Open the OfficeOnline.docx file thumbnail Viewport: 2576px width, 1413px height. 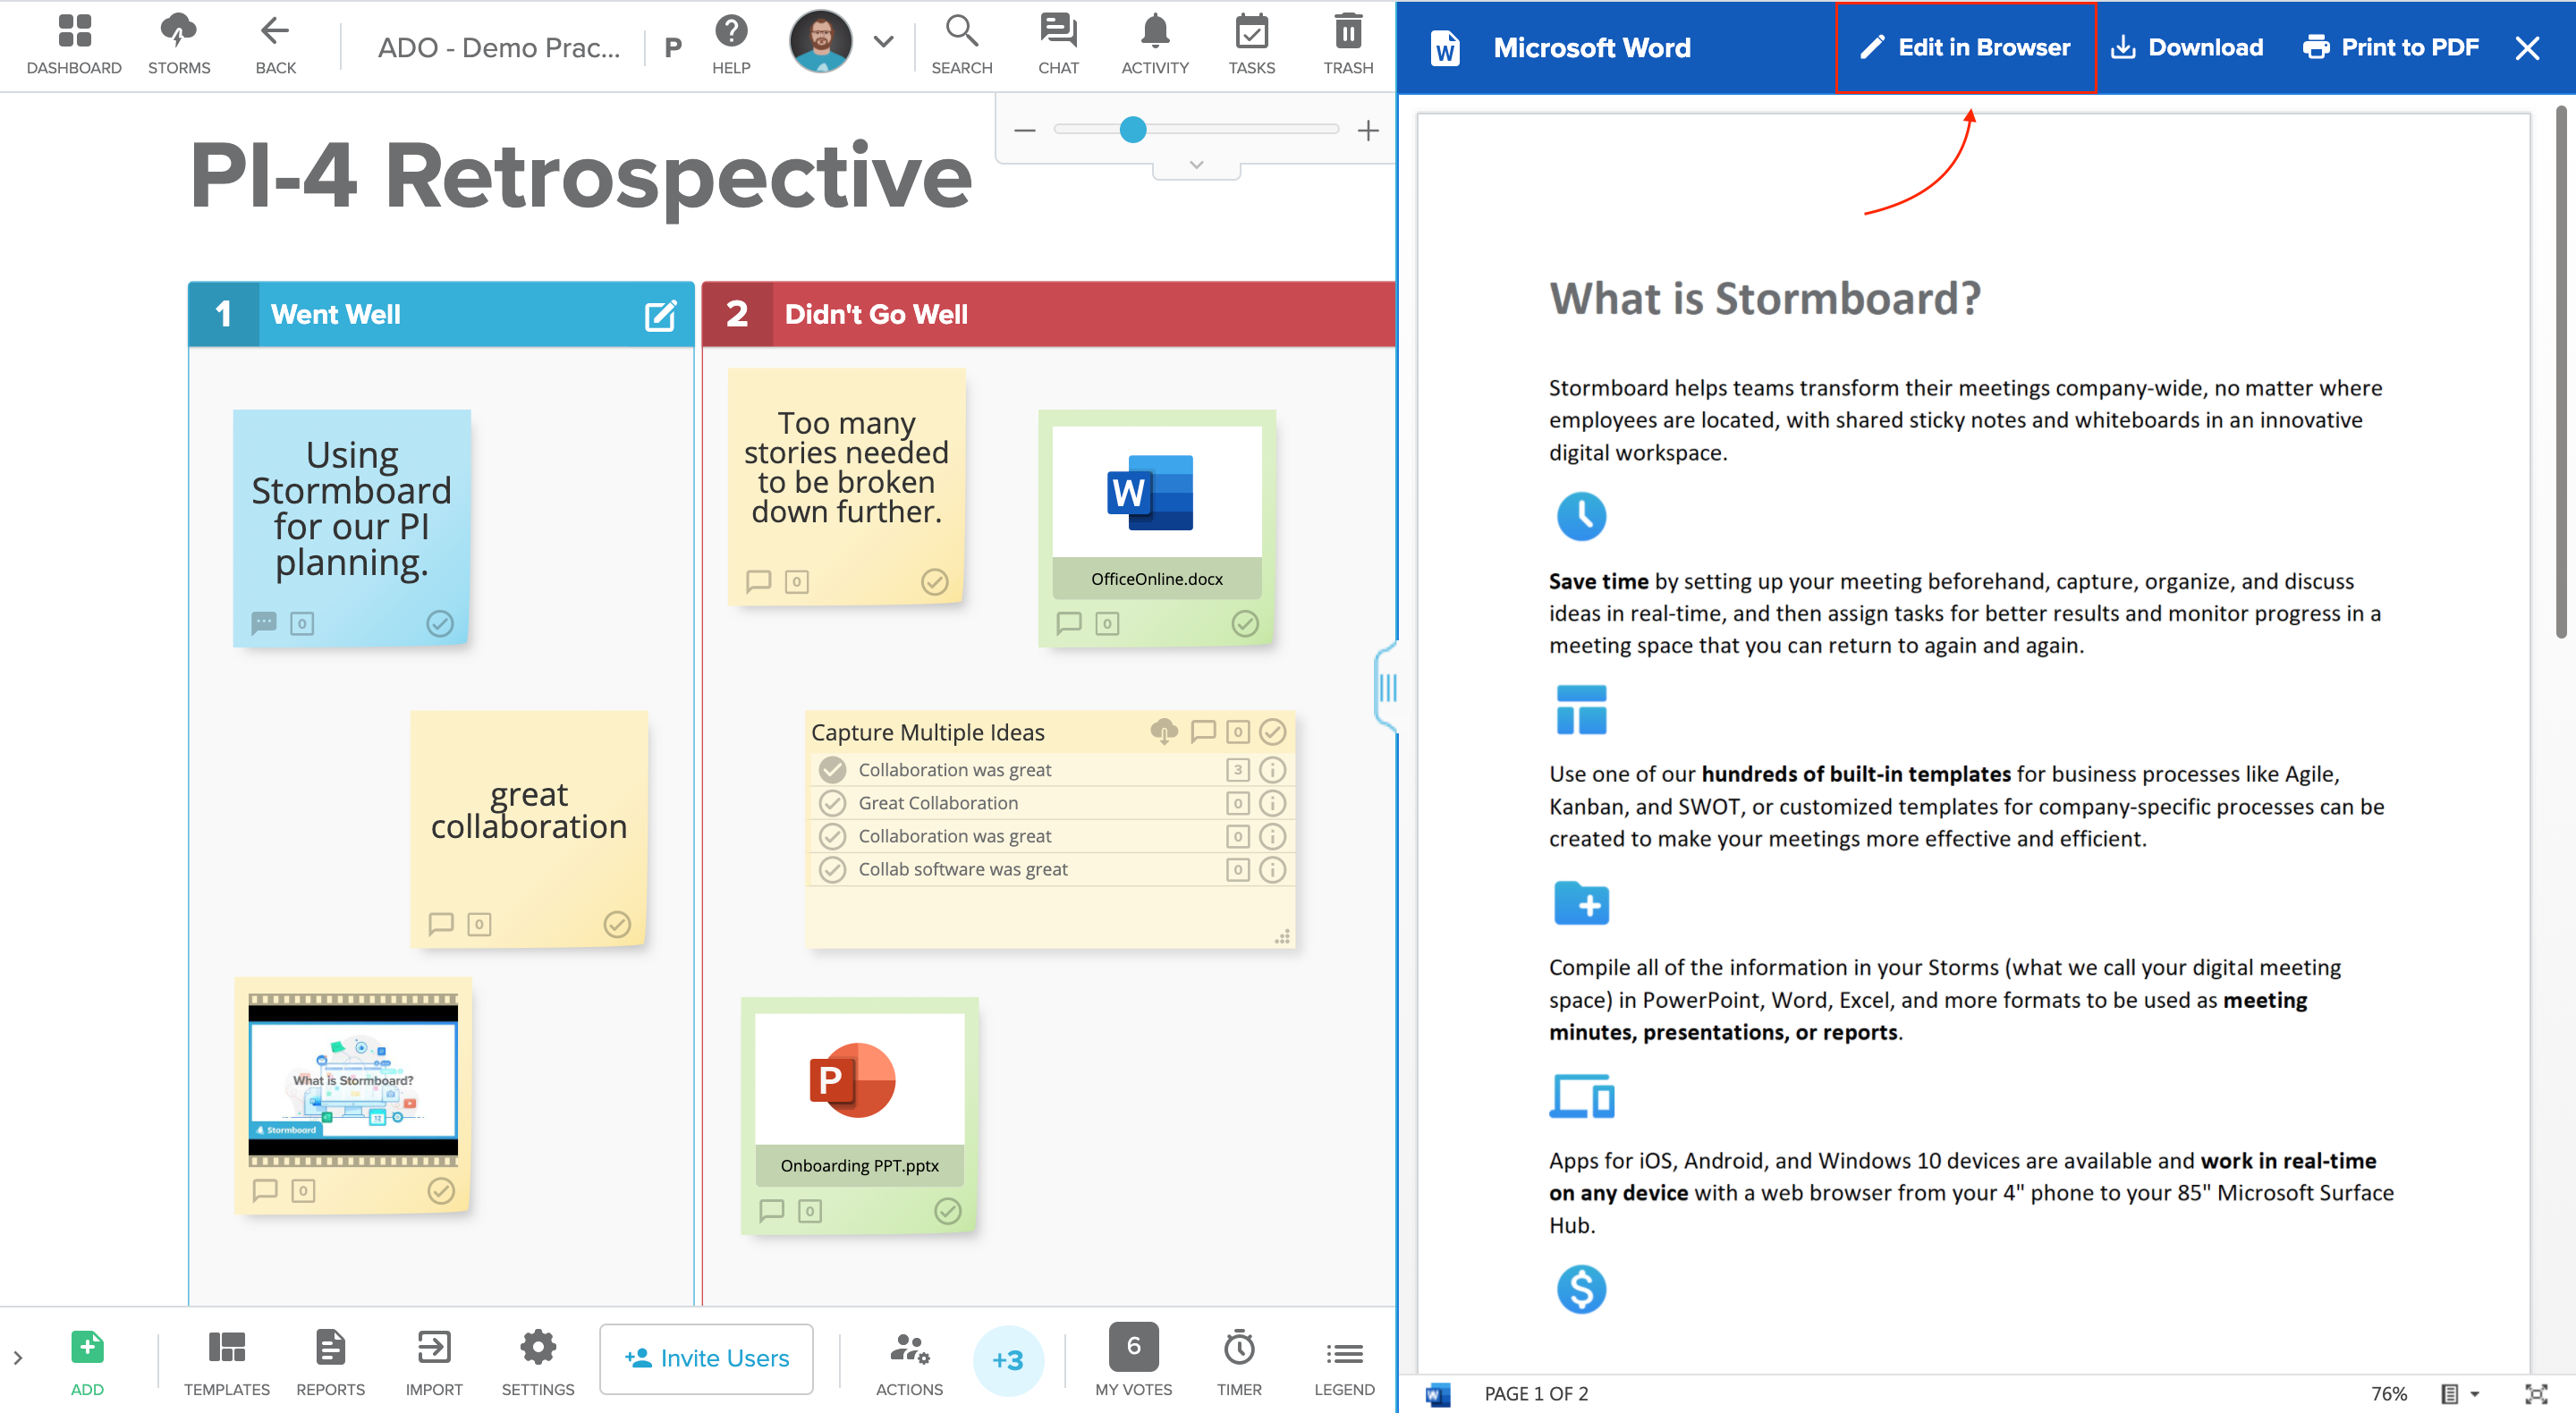pyautogui.click(x=1157, y=512)
